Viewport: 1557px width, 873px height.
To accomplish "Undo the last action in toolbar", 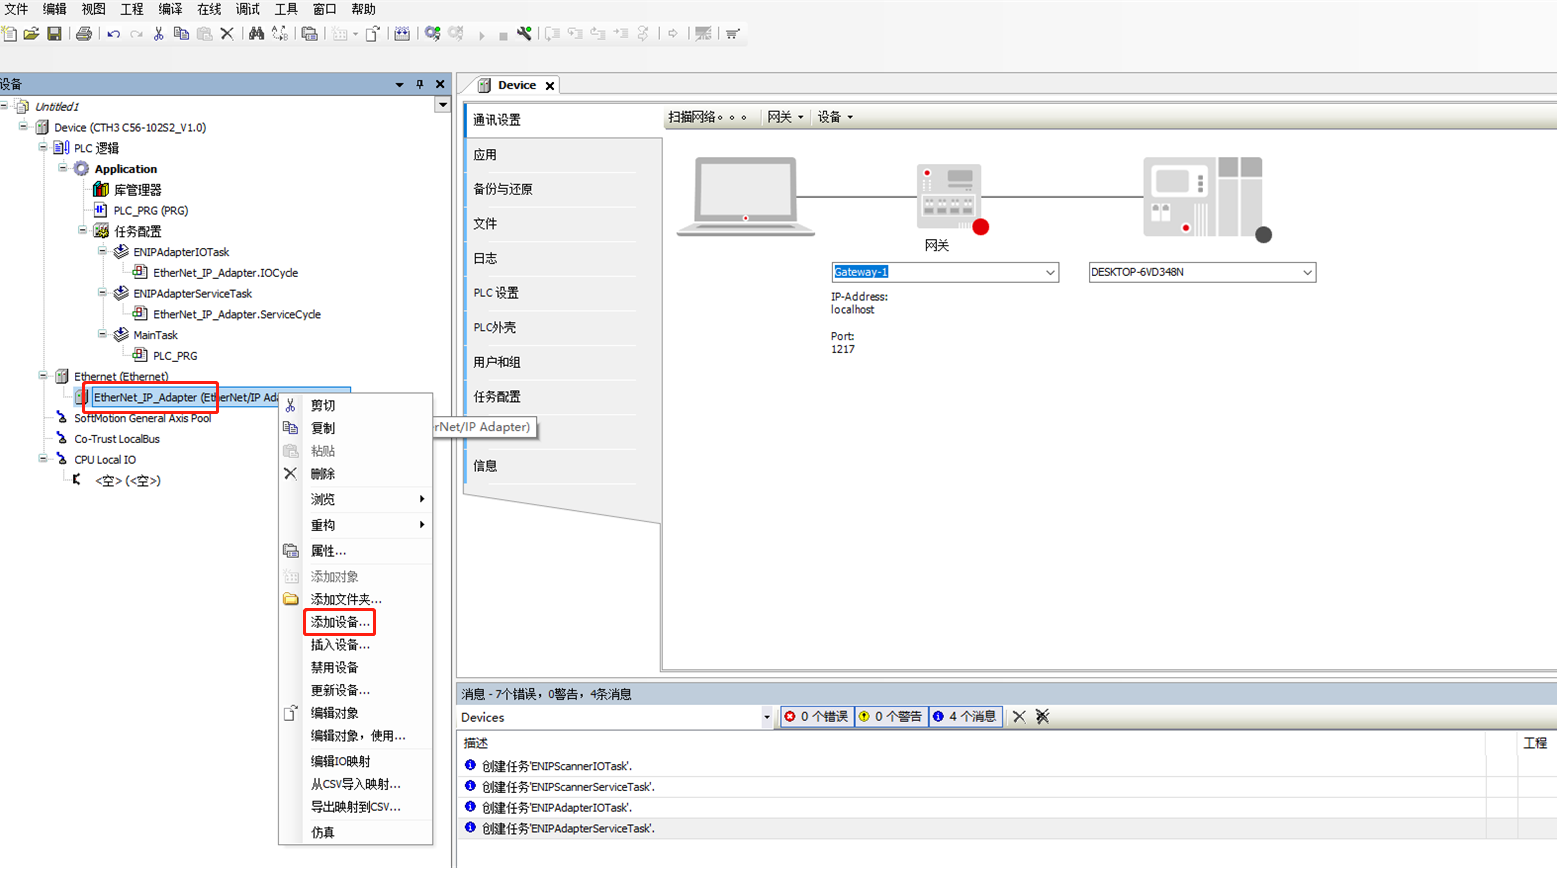I will 113,34.
